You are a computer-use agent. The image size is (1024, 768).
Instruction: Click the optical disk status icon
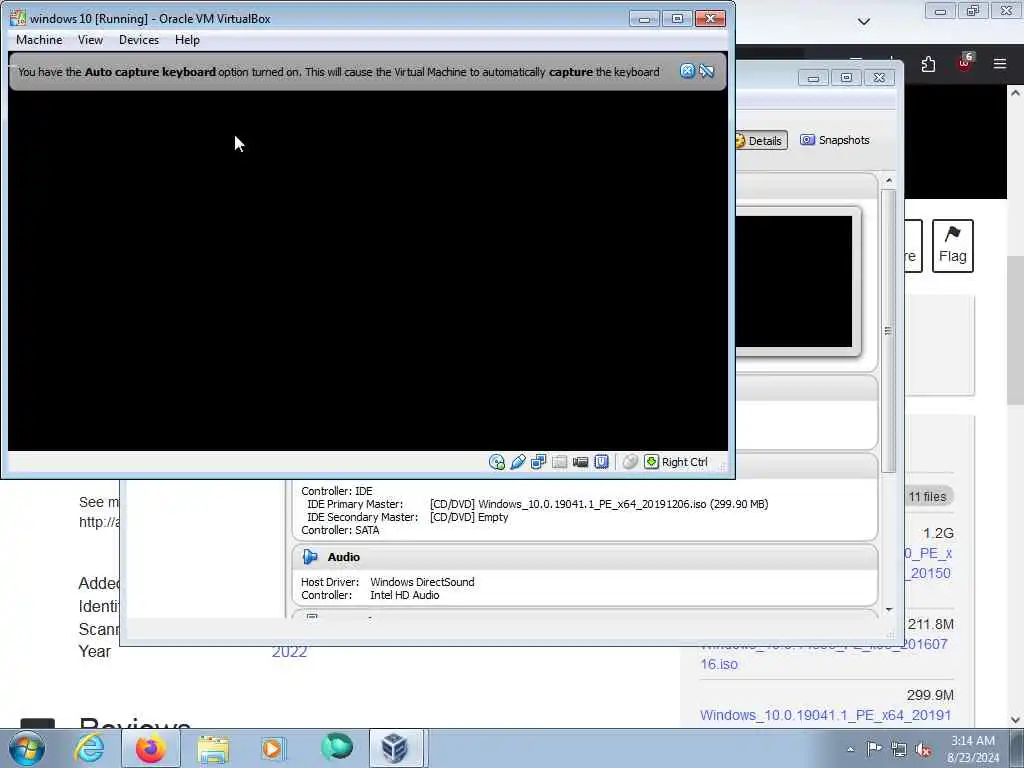496,462
